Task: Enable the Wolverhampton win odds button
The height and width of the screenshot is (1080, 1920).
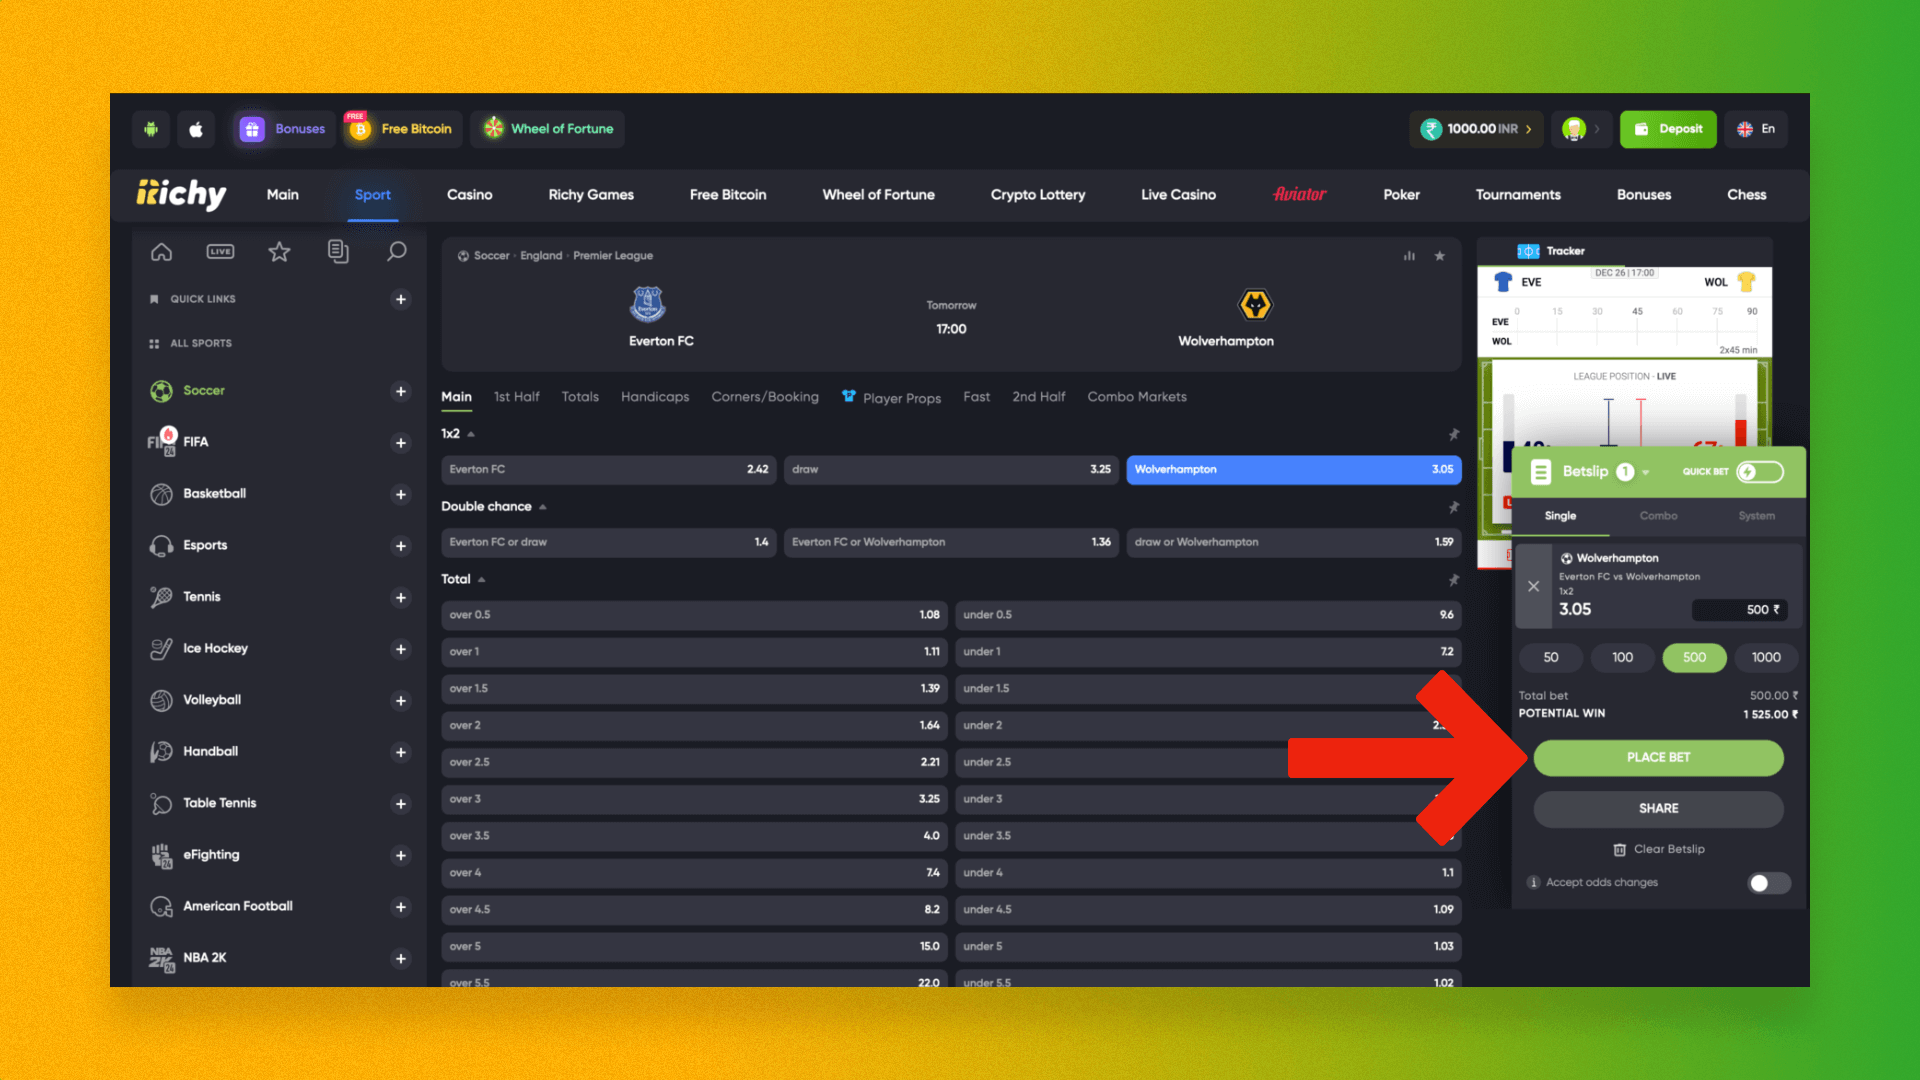Action: (x=1294, y=468)
